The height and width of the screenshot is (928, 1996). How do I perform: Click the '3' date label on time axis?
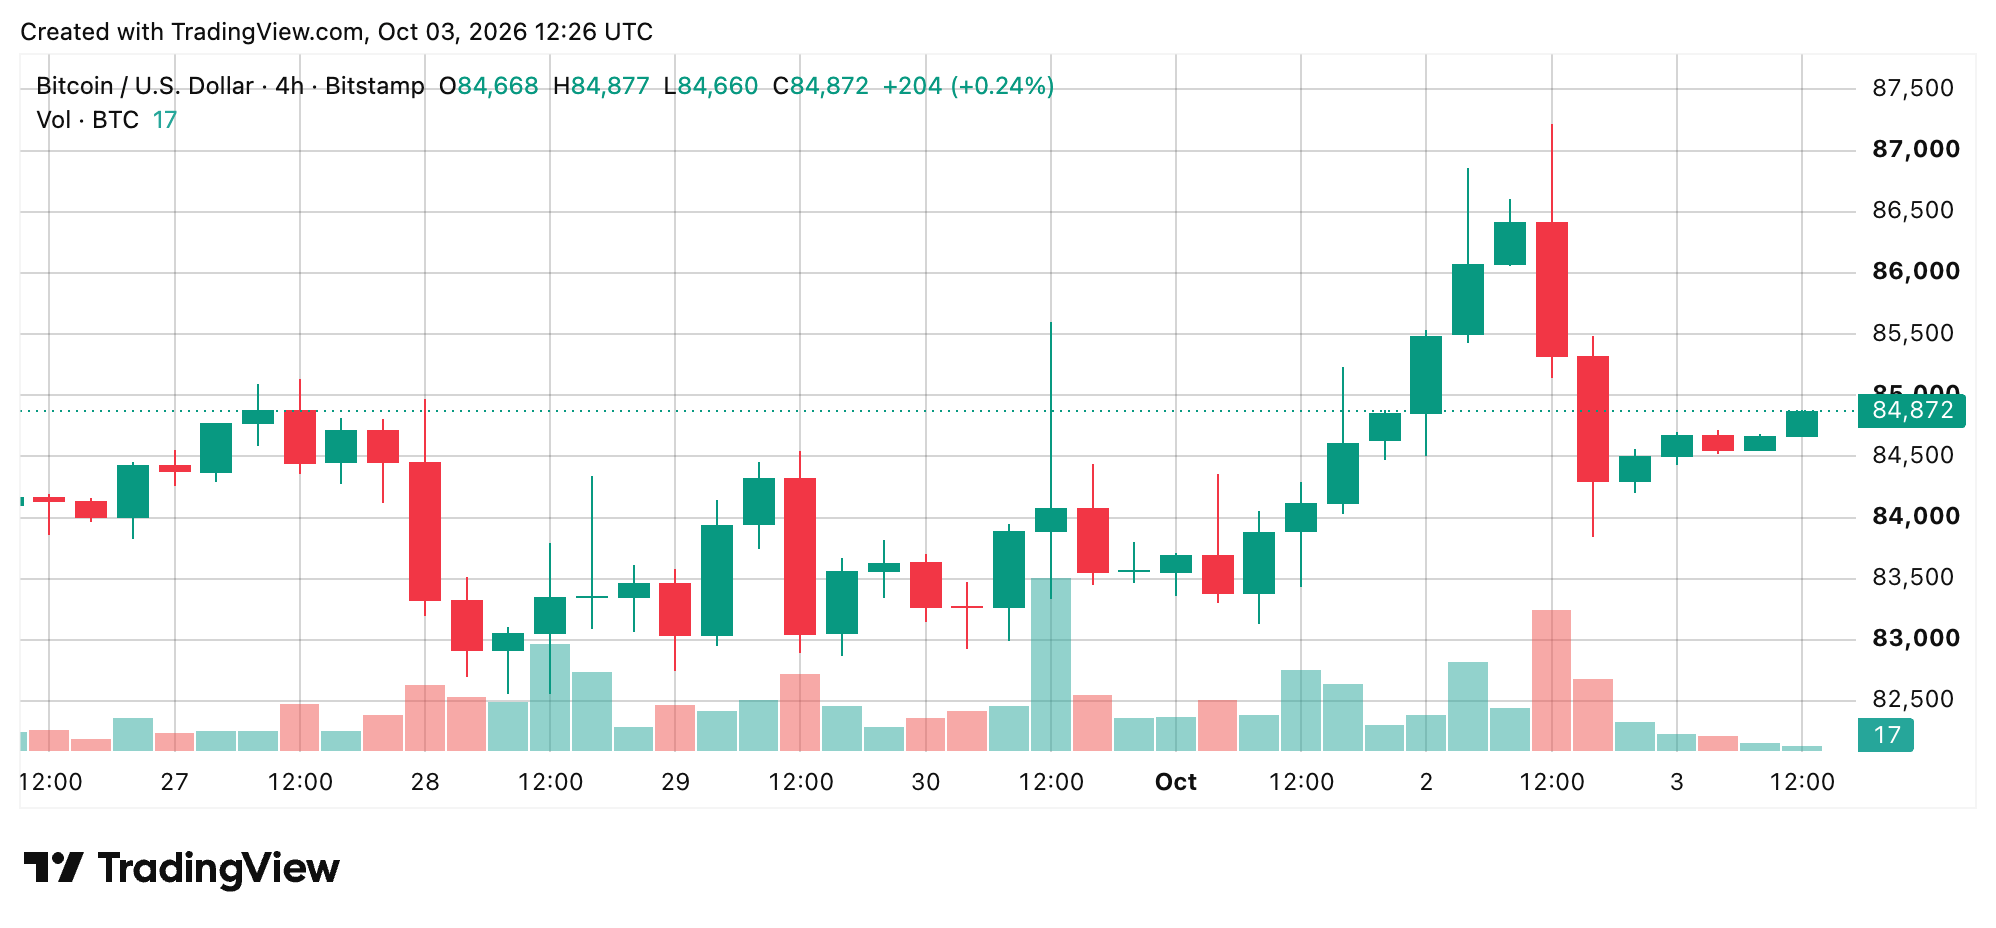(x=1677, y=782)
